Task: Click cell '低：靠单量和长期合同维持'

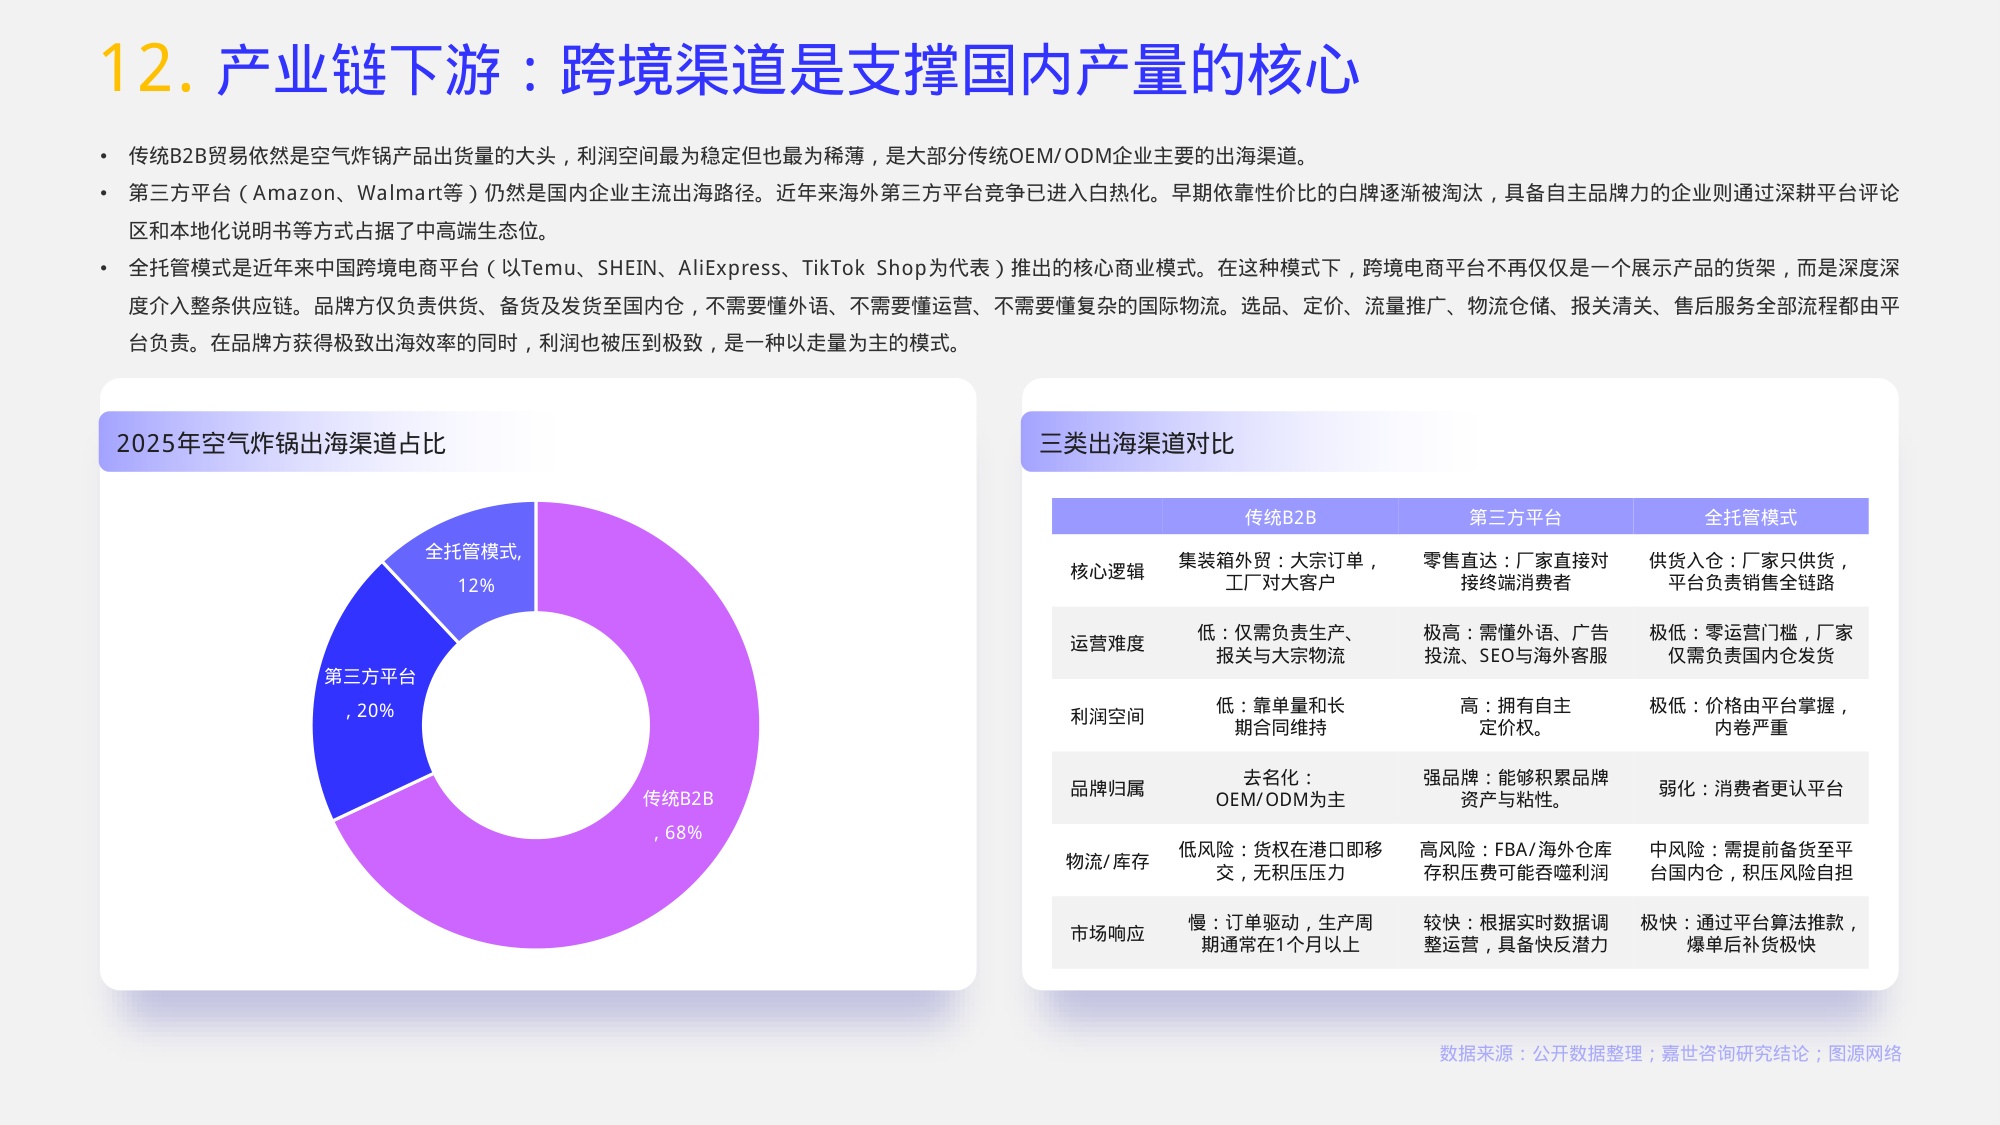Action: (x=1280, y=716)
